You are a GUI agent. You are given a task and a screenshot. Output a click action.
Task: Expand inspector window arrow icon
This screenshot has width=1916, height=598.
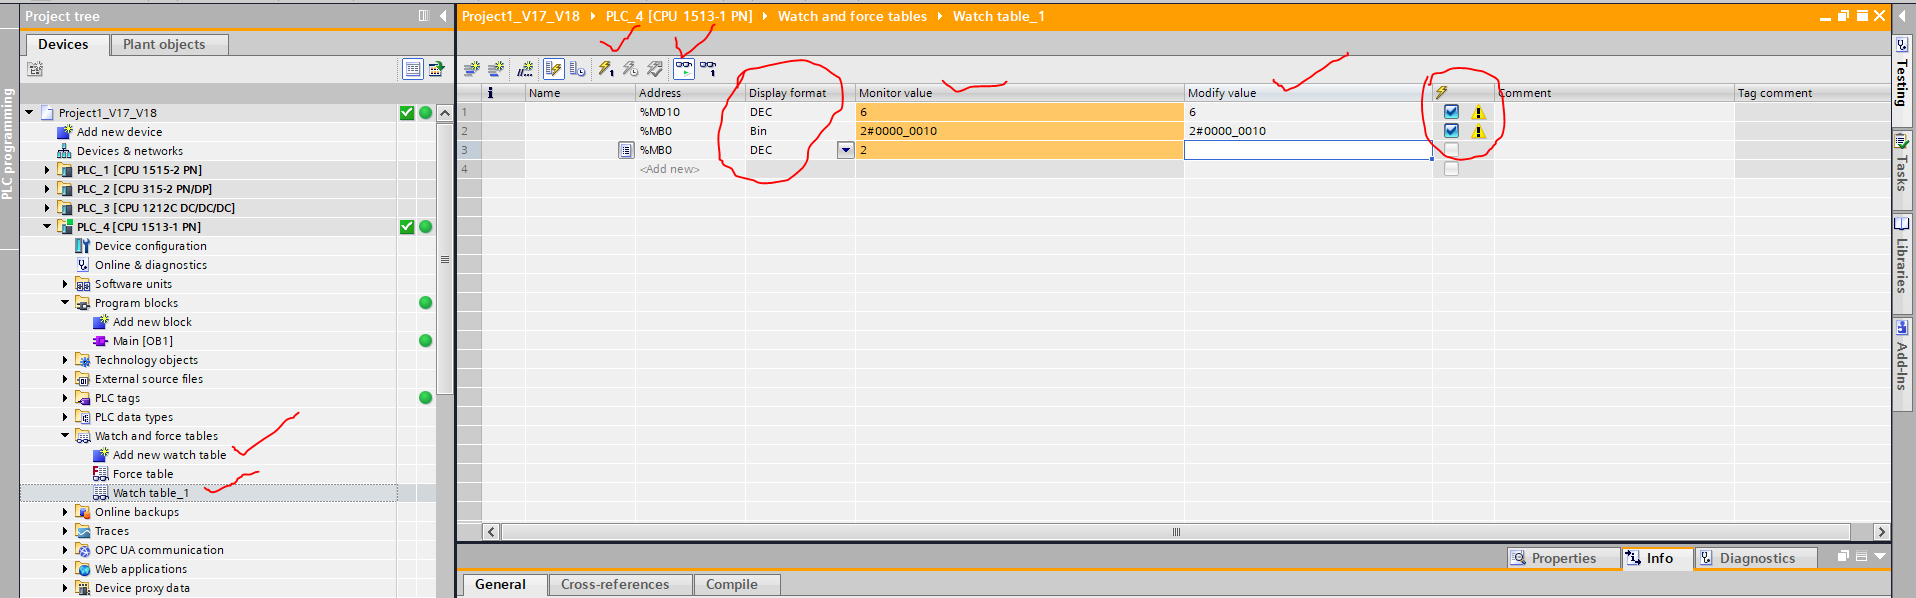[1880, 556]
